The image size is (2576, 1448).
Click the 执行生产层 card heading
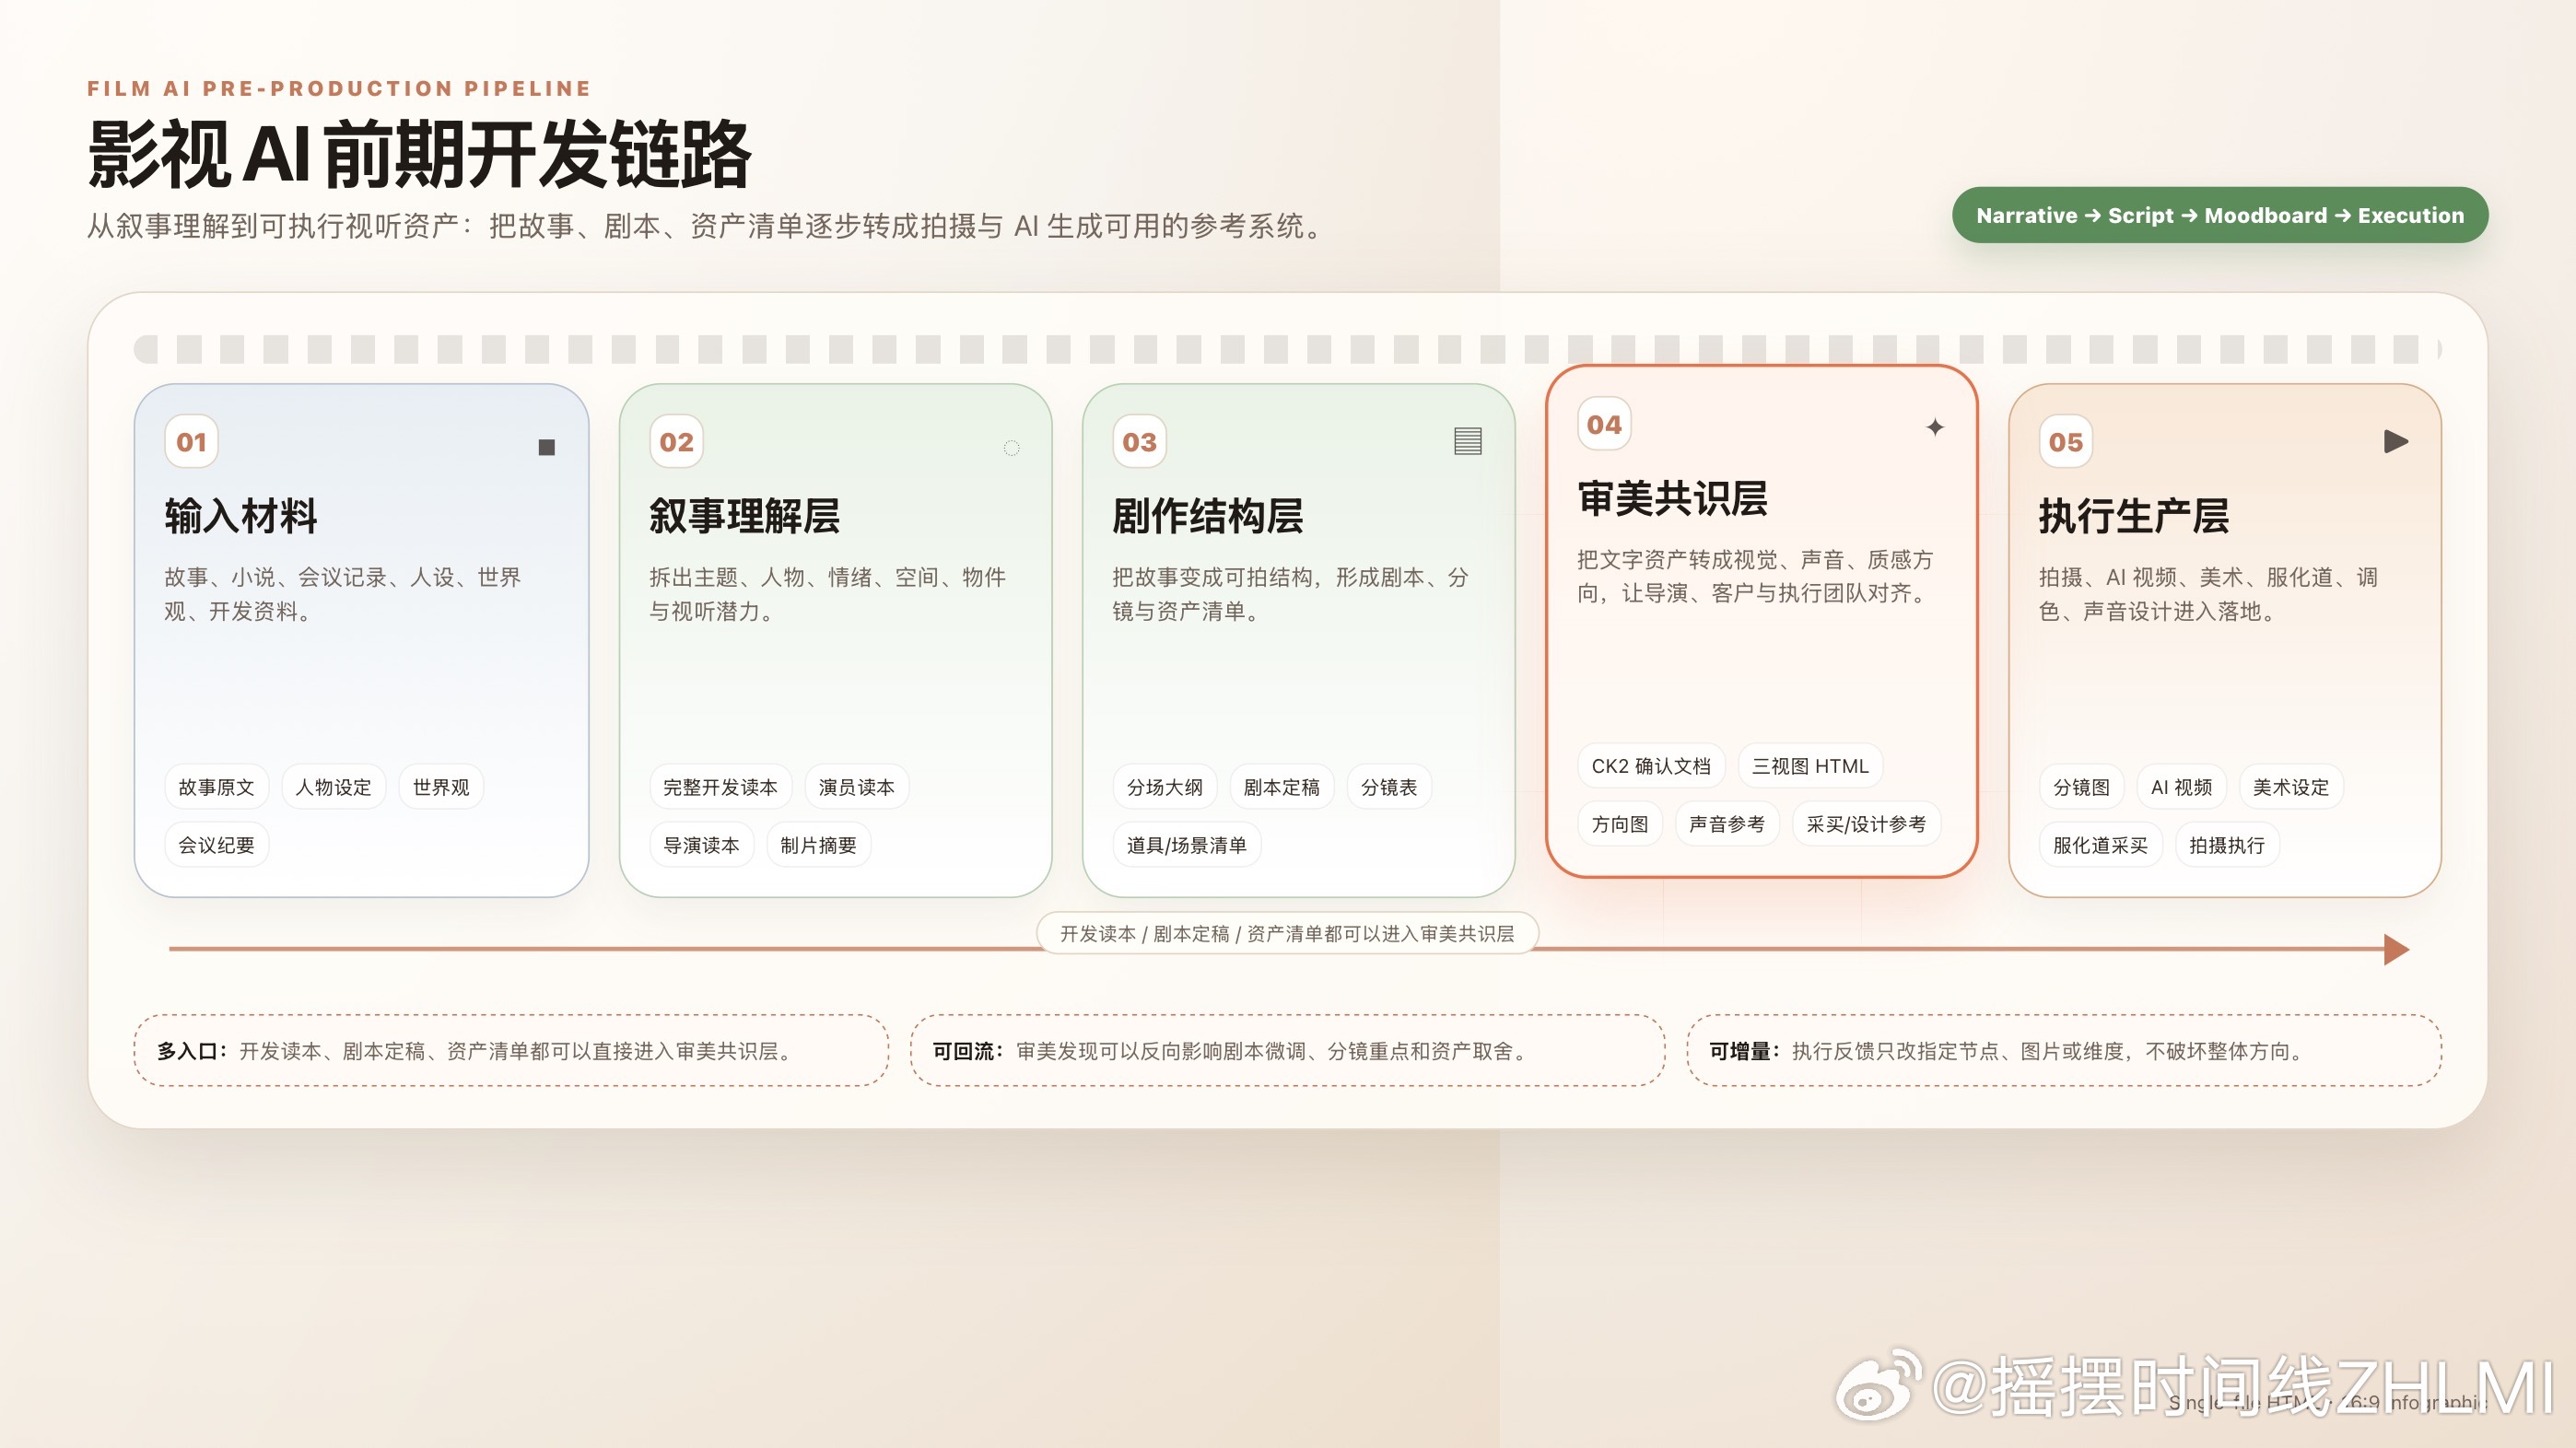click(x=2134, y=516)
